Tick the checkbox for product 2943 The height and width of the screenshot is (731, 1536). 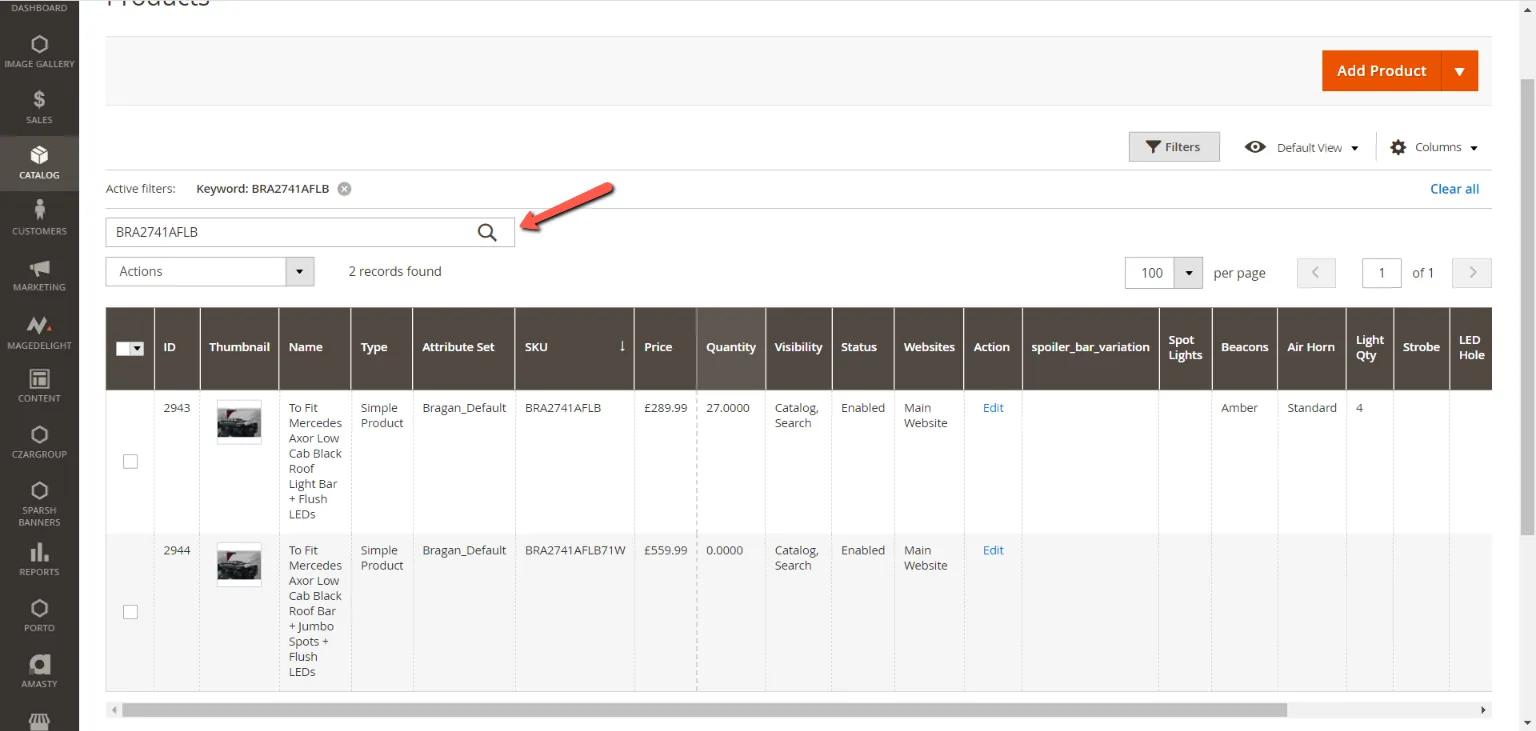(x=130, y=461)
